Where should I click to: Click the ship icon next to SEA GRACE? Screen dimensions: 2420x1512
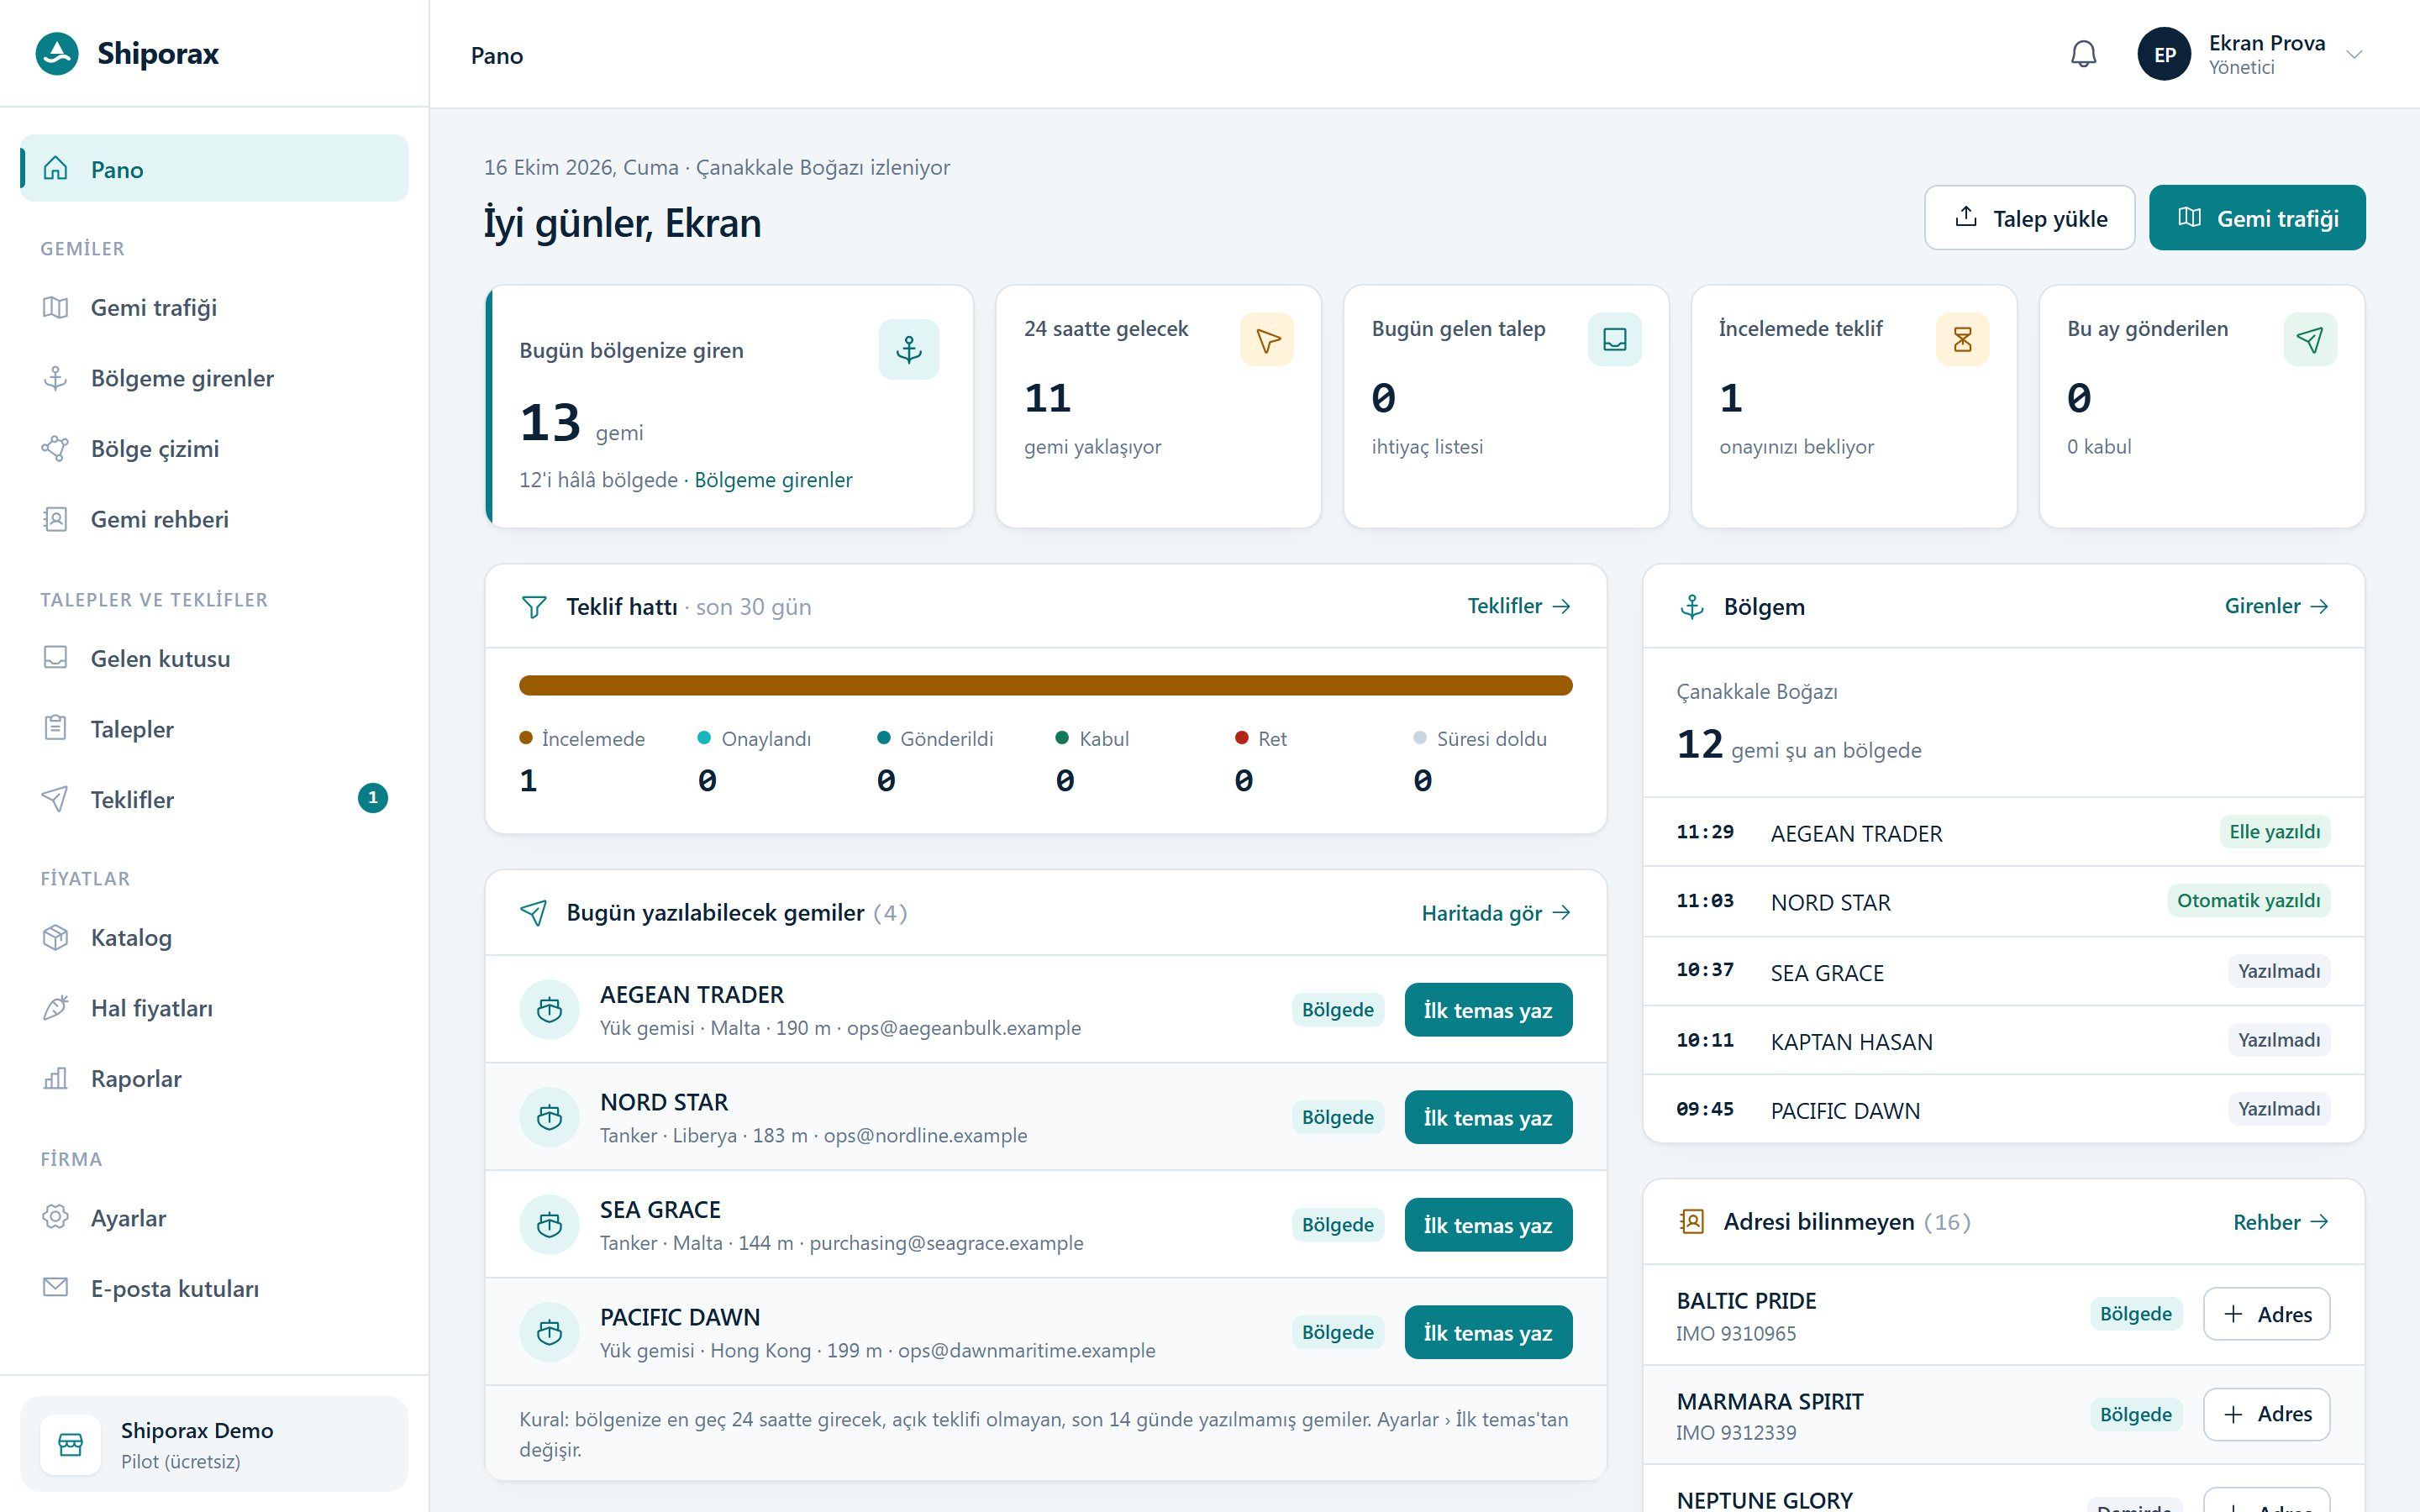[549, 1225]
